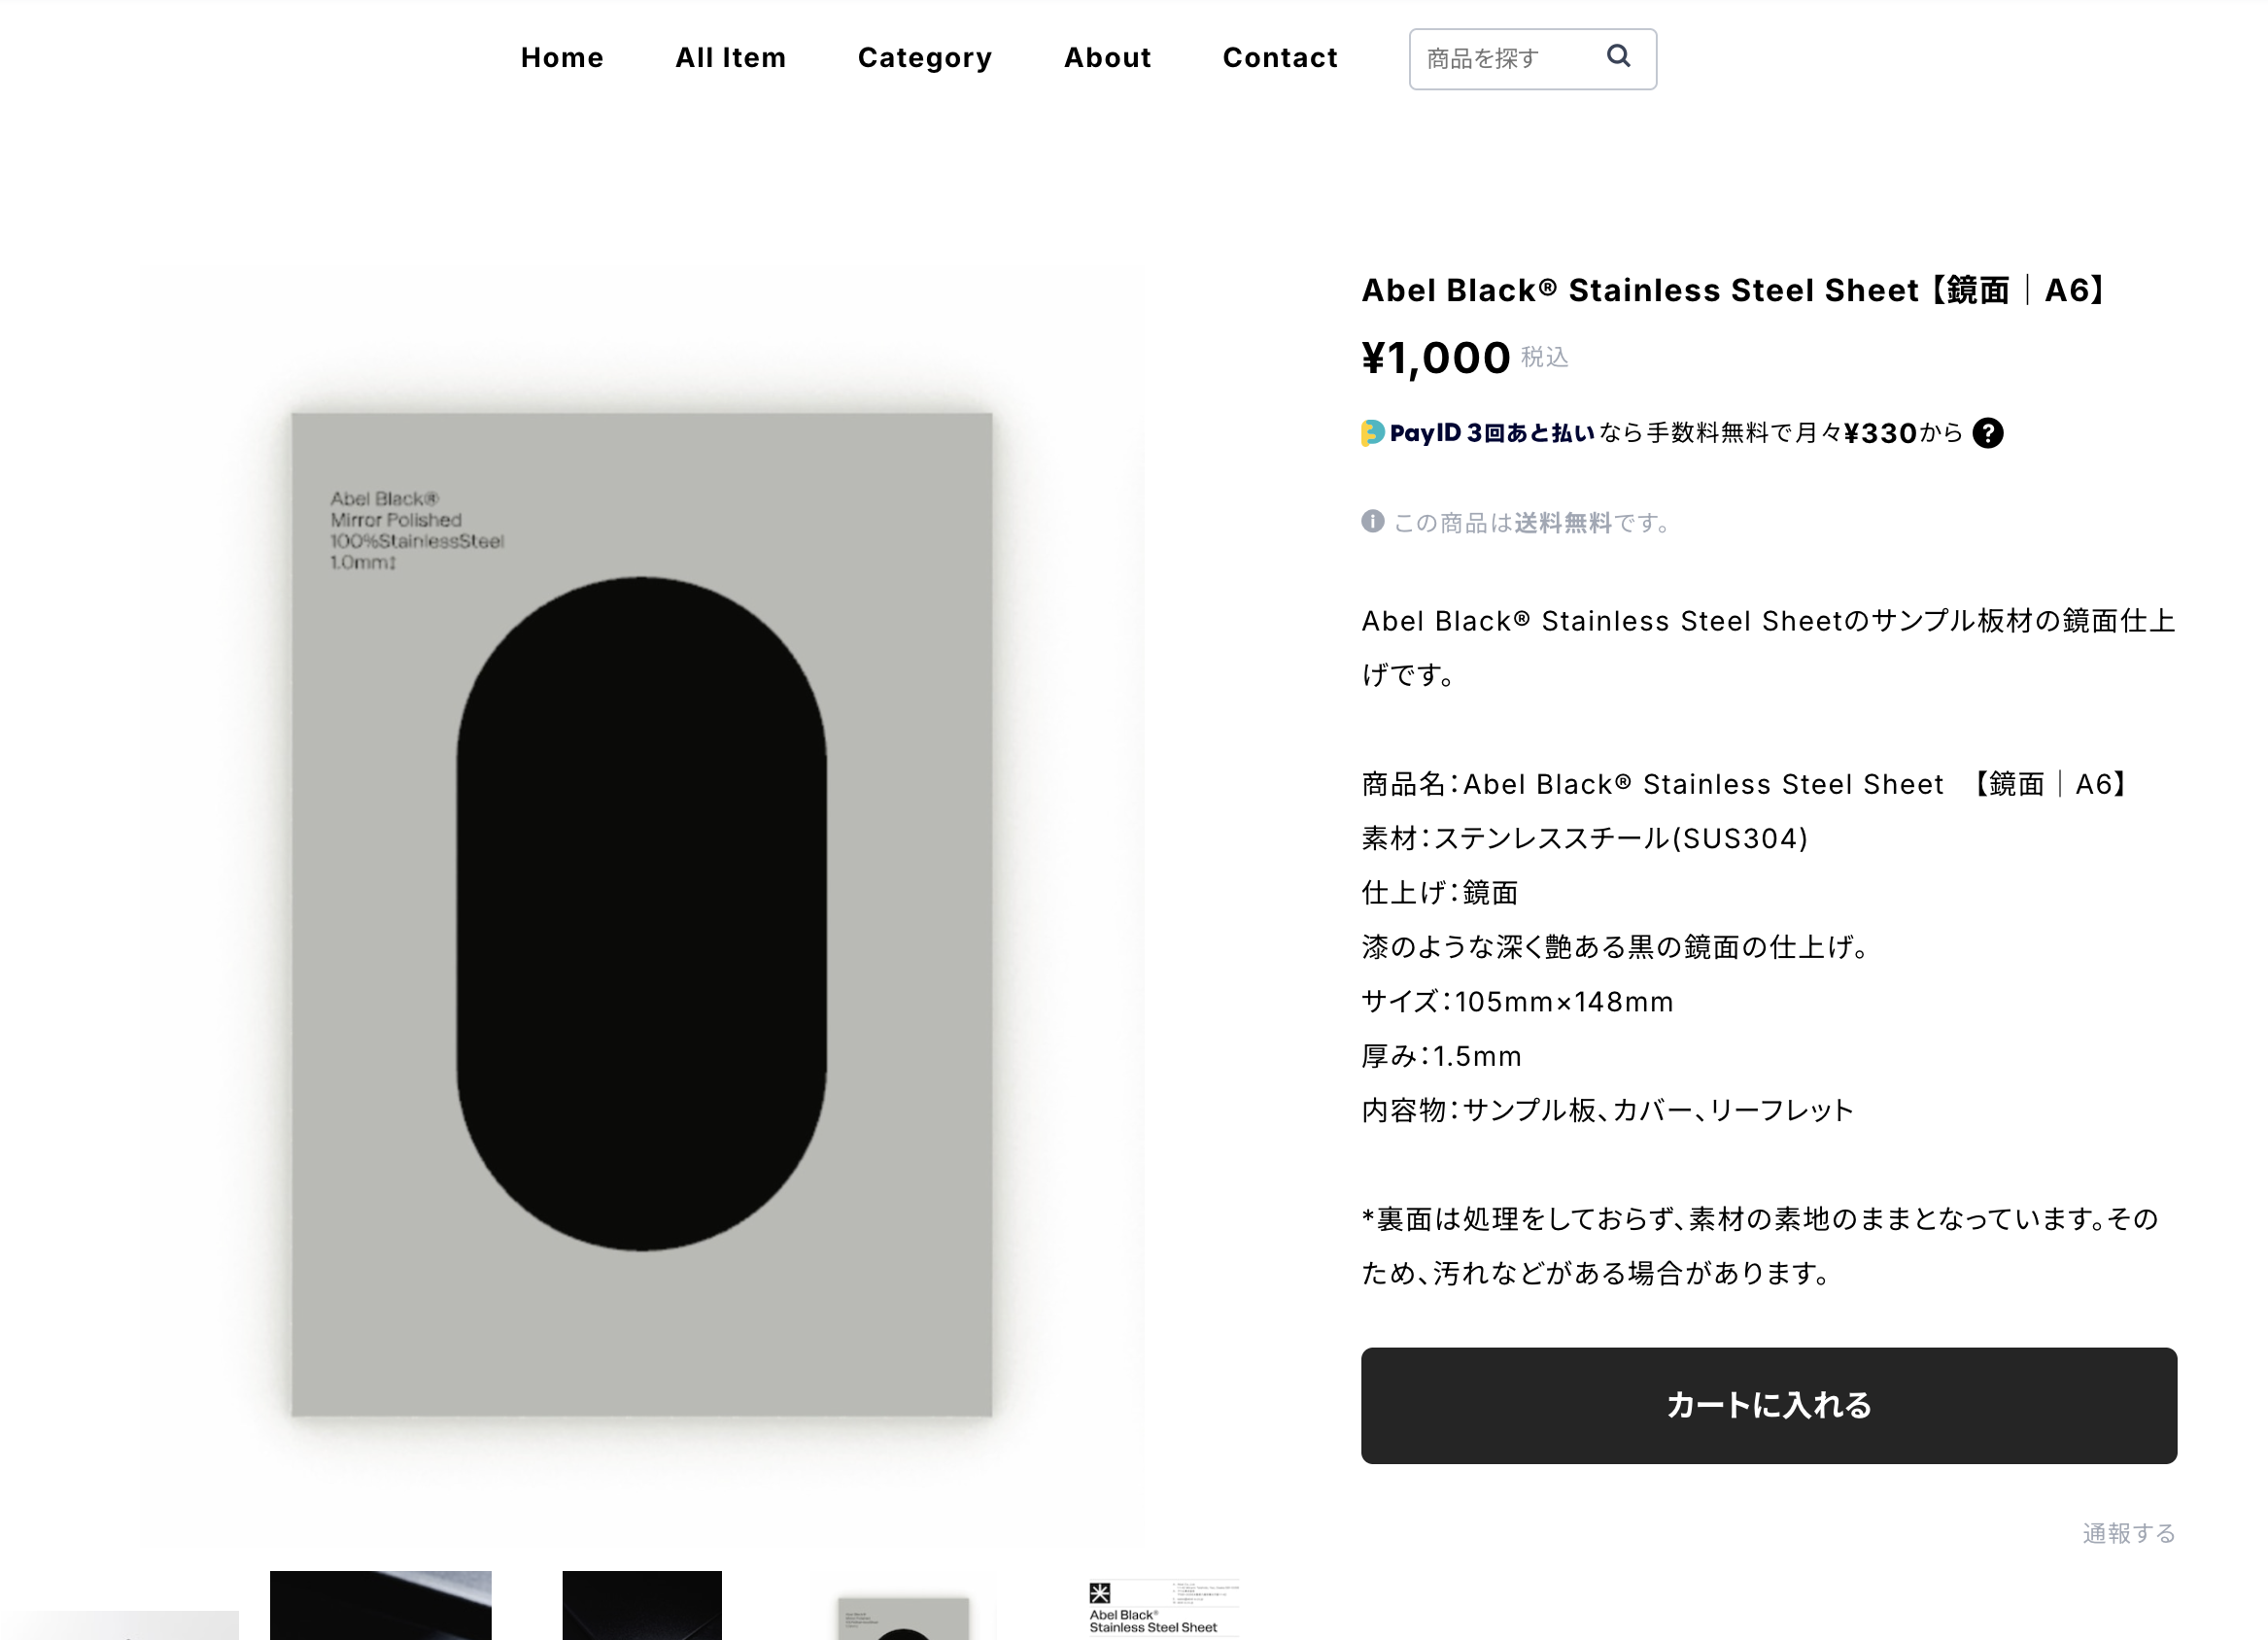Click the PayID 3回あと払い link text
Screen dimensions: 2268x1640
pyautogui.click(x=1492, y=433)
